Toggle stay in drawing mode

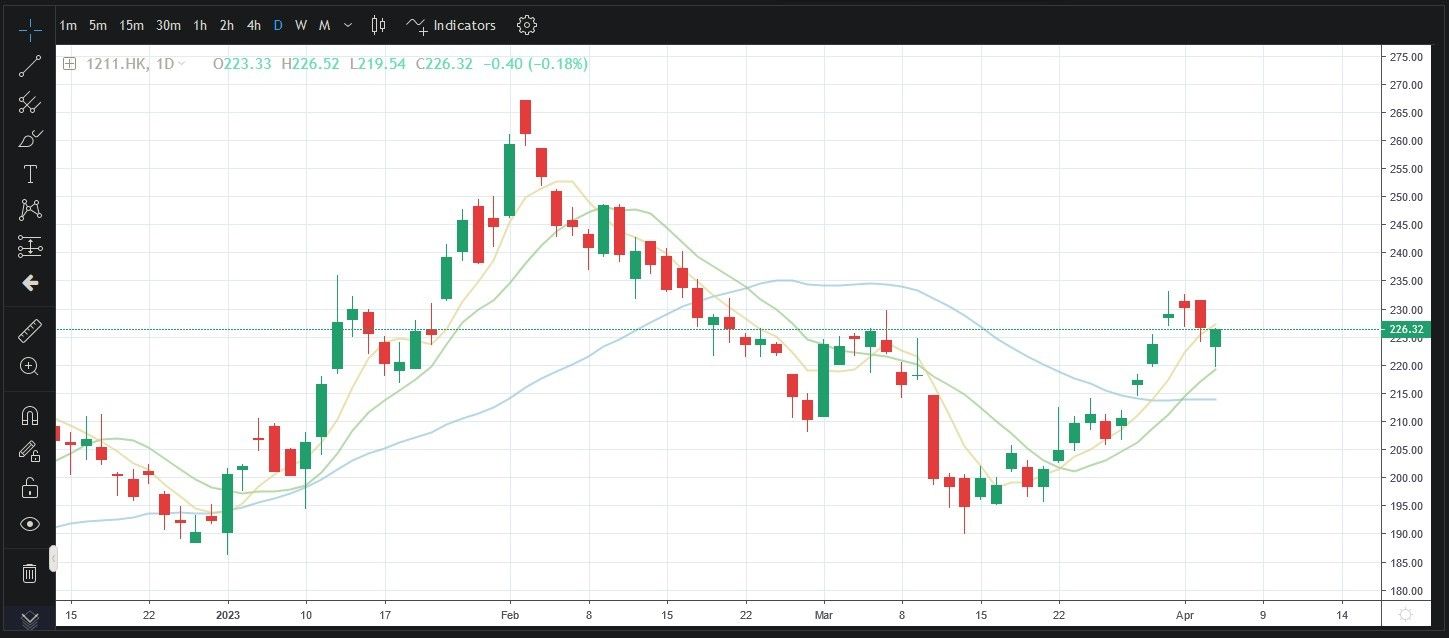click(x=30, y=451)
